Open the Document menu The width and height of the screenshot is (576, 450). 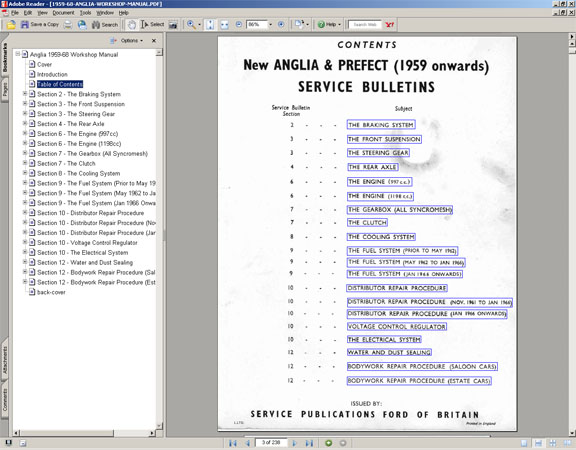[63, 13]
